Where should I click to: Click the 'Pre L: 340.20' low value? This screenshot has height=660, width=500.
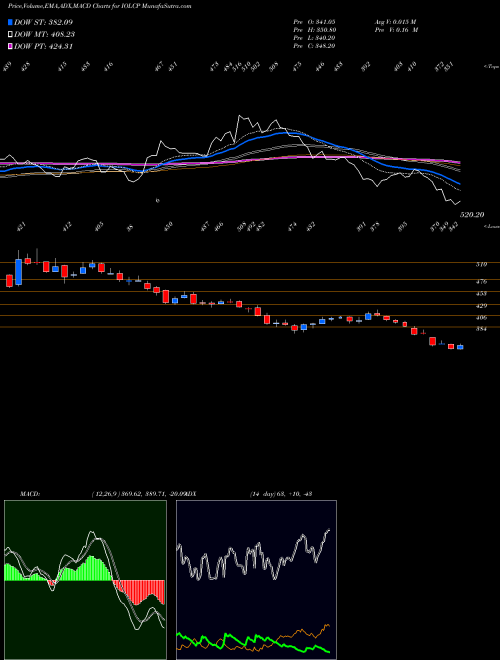tap(314, 38)
